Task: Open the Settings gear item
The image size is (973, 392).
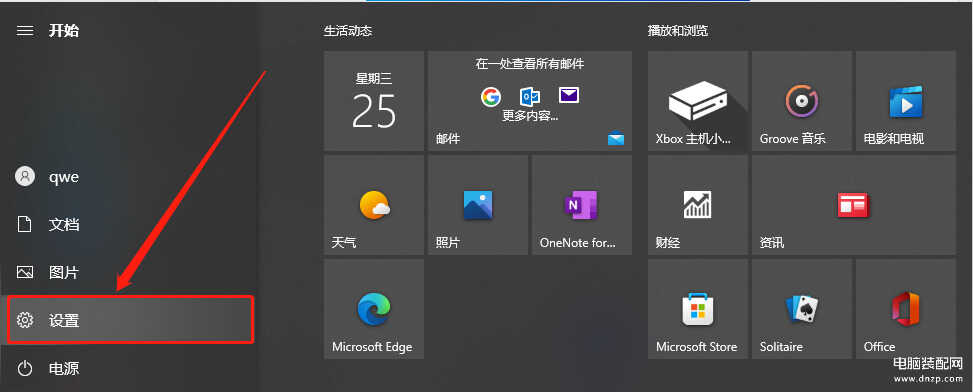Action: point(130,320)
